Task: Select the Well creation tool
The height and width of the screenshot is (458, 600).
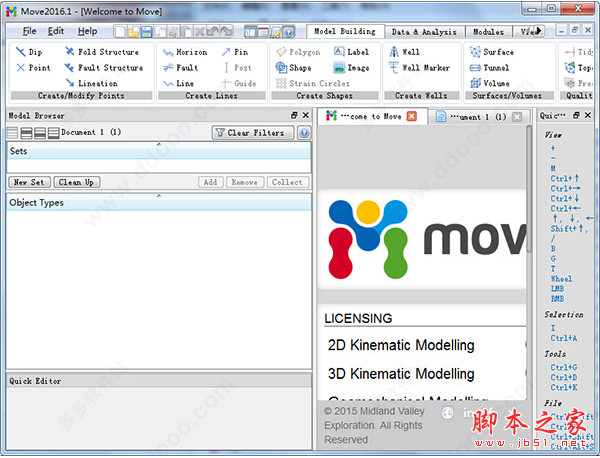Action: [404, 52]
